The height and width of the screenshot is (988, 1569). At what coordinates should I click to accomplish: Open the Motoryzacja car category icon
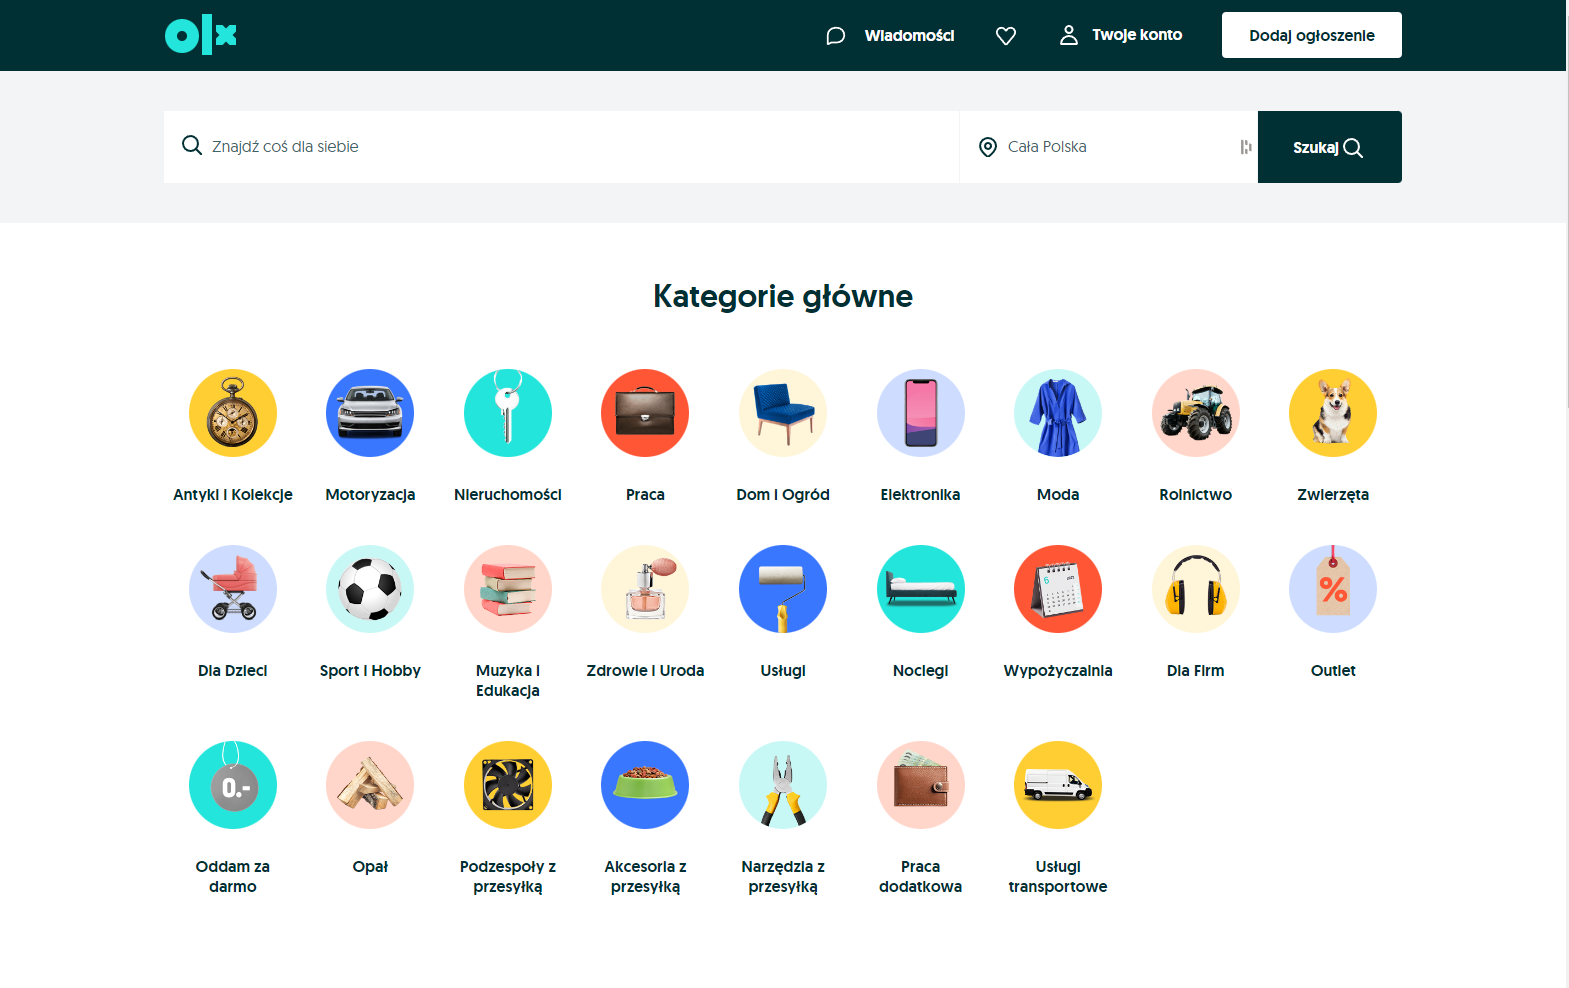pyautogui.click(x=370, y=413)
